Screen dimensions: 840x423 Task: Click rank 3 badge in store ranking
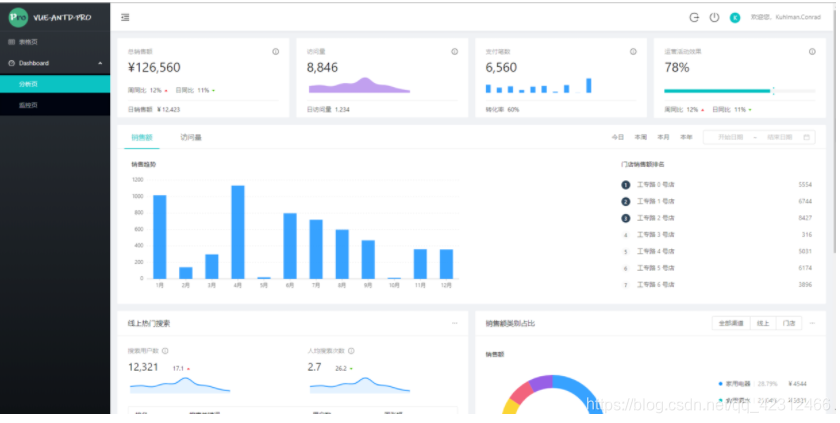[625, 218]
